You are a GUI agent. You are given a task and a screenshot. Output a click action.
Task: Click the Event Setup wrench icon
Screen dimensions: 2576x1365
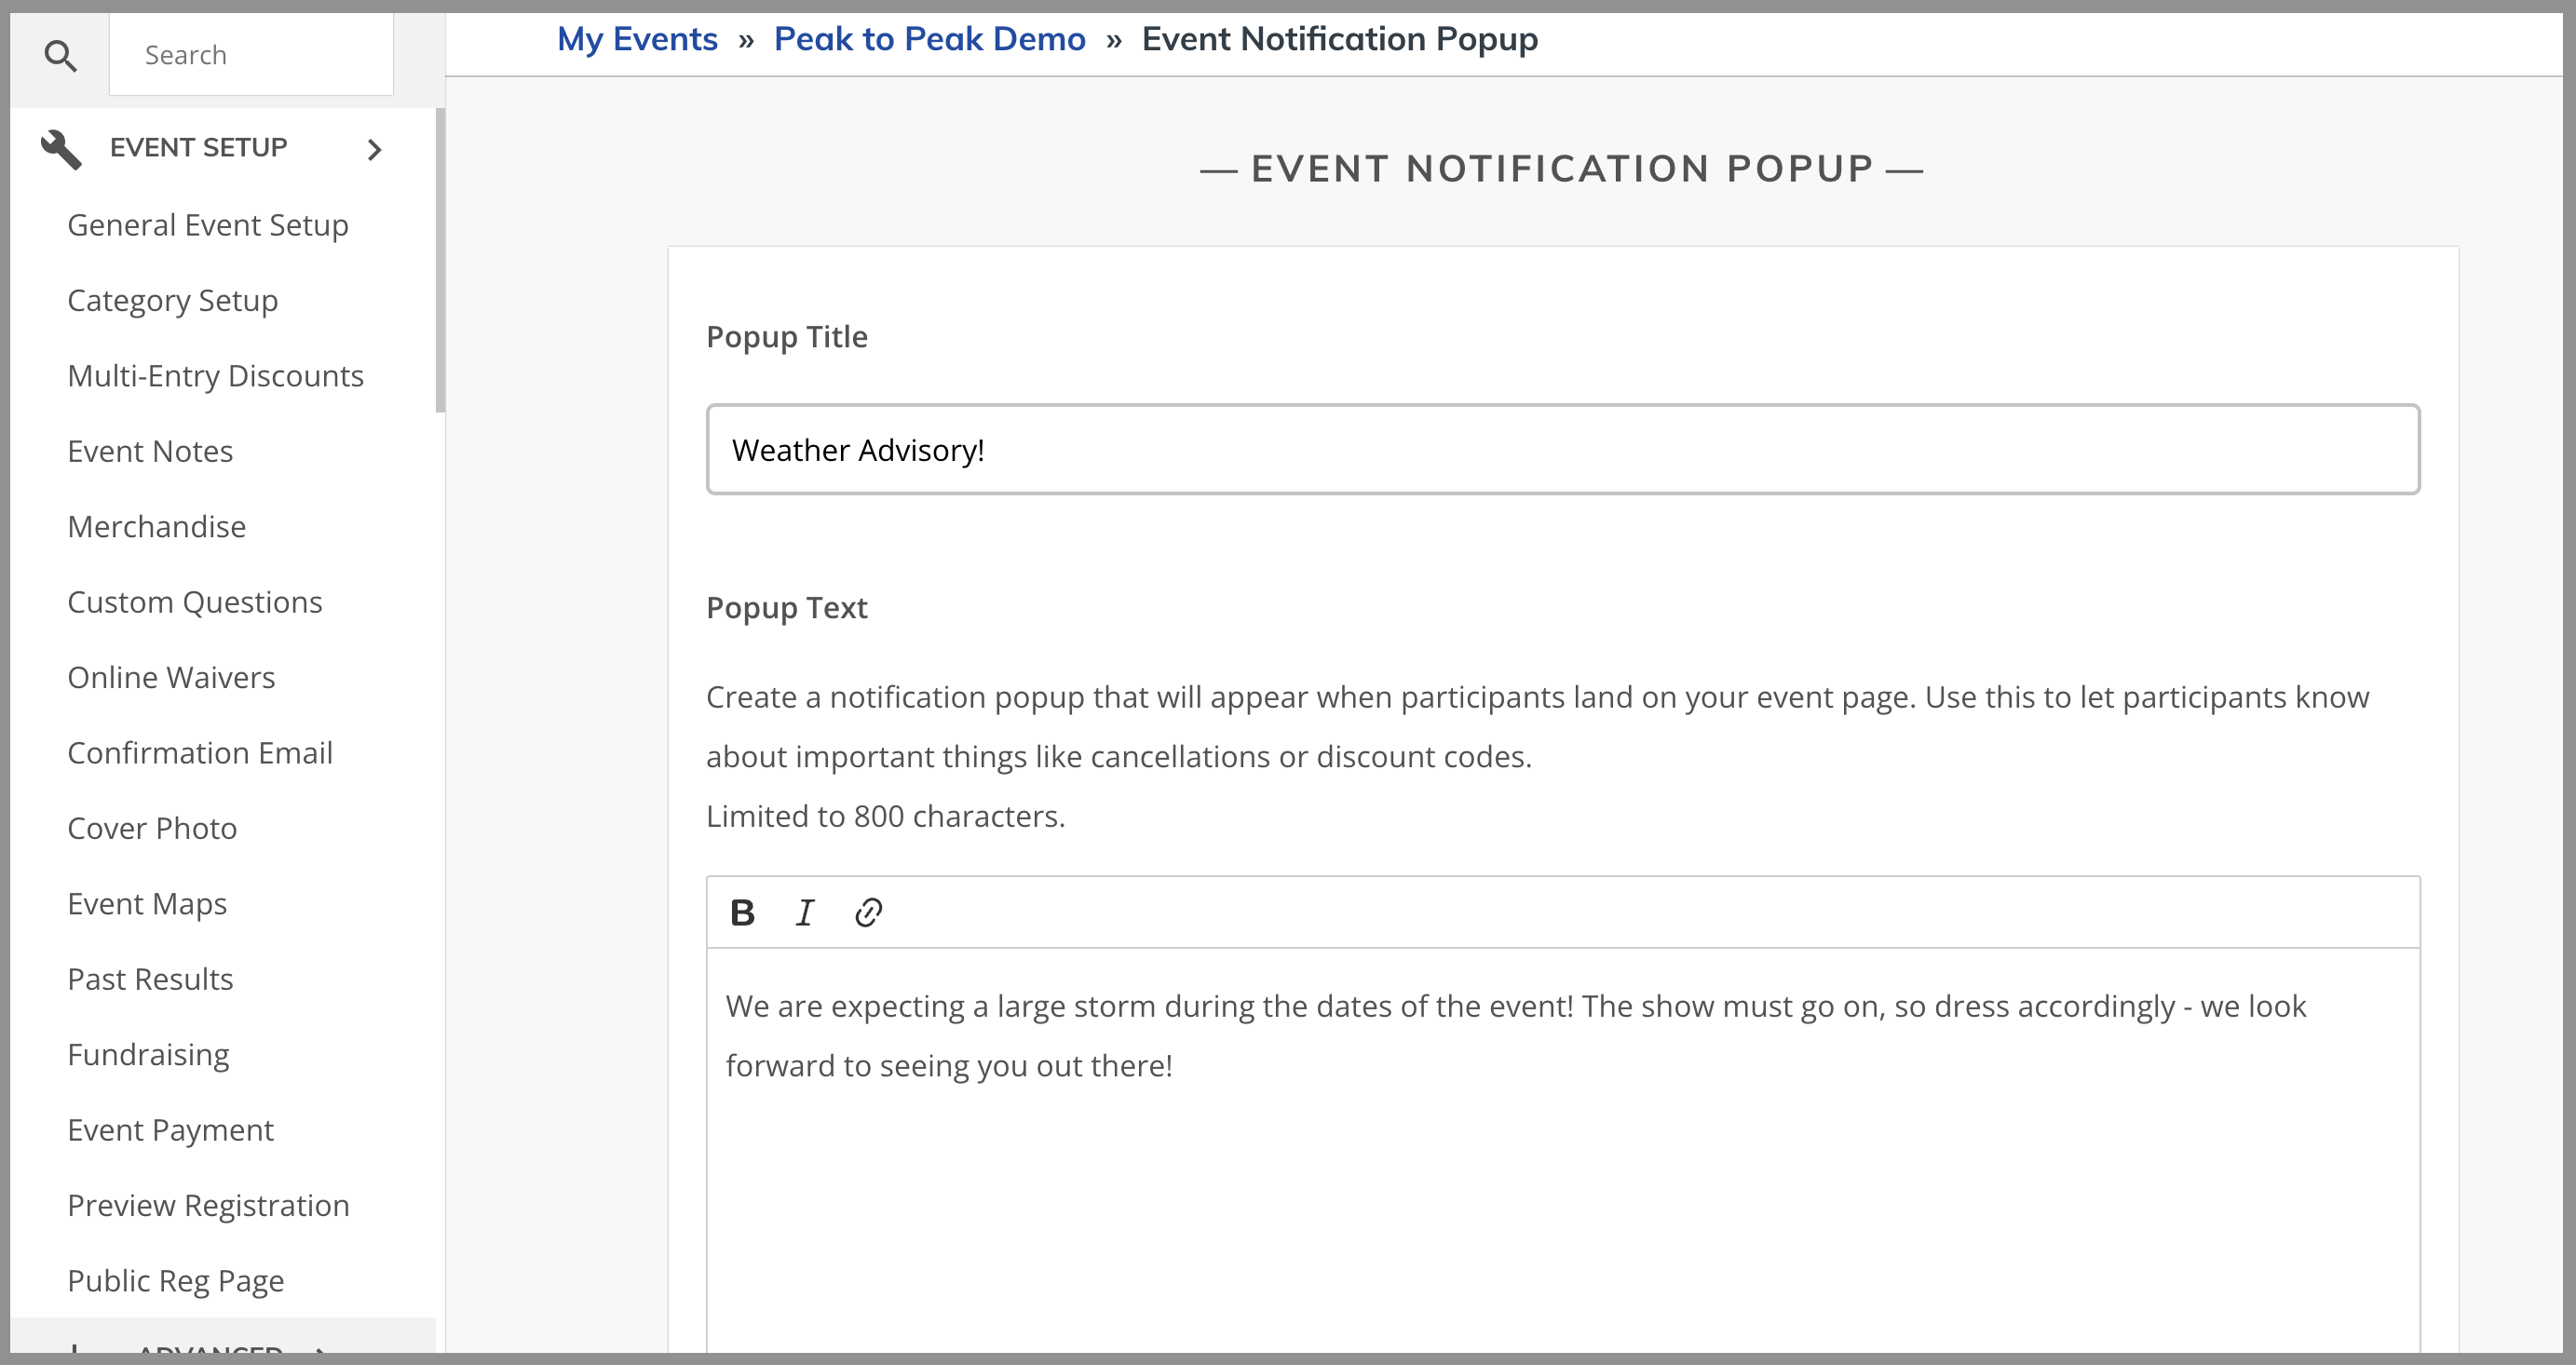click(x=61, y=148)
